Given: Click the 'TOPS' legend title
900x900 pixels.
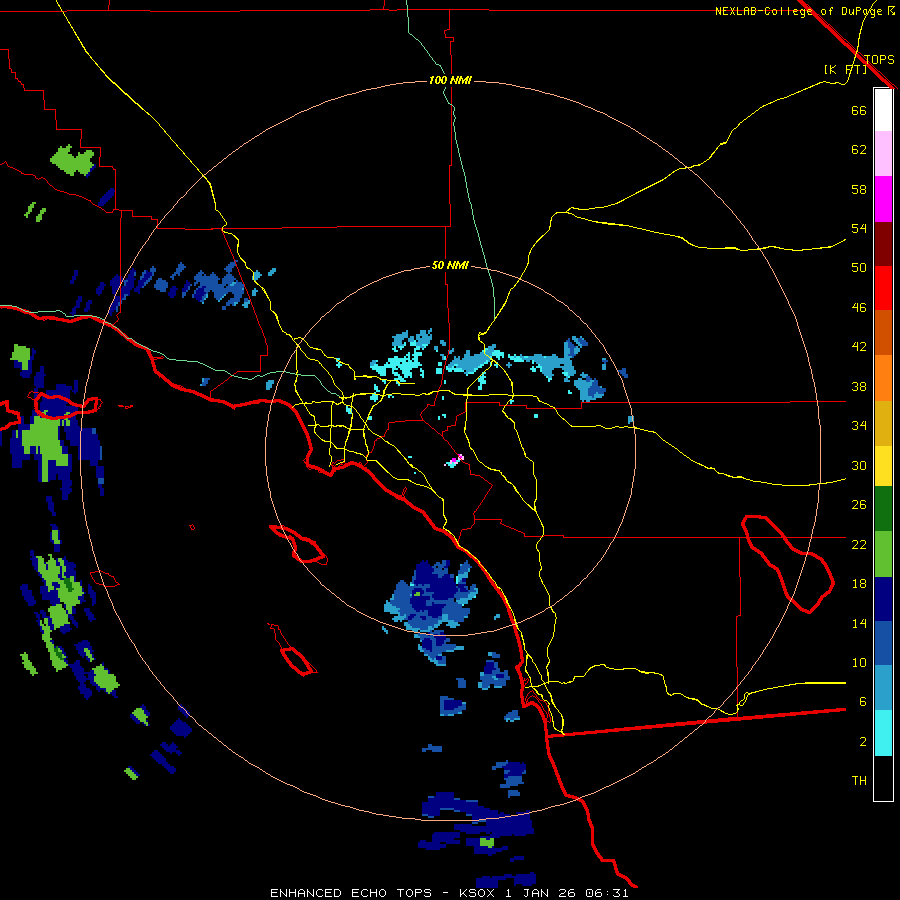Looking at the screenshot, I should 879,59.
